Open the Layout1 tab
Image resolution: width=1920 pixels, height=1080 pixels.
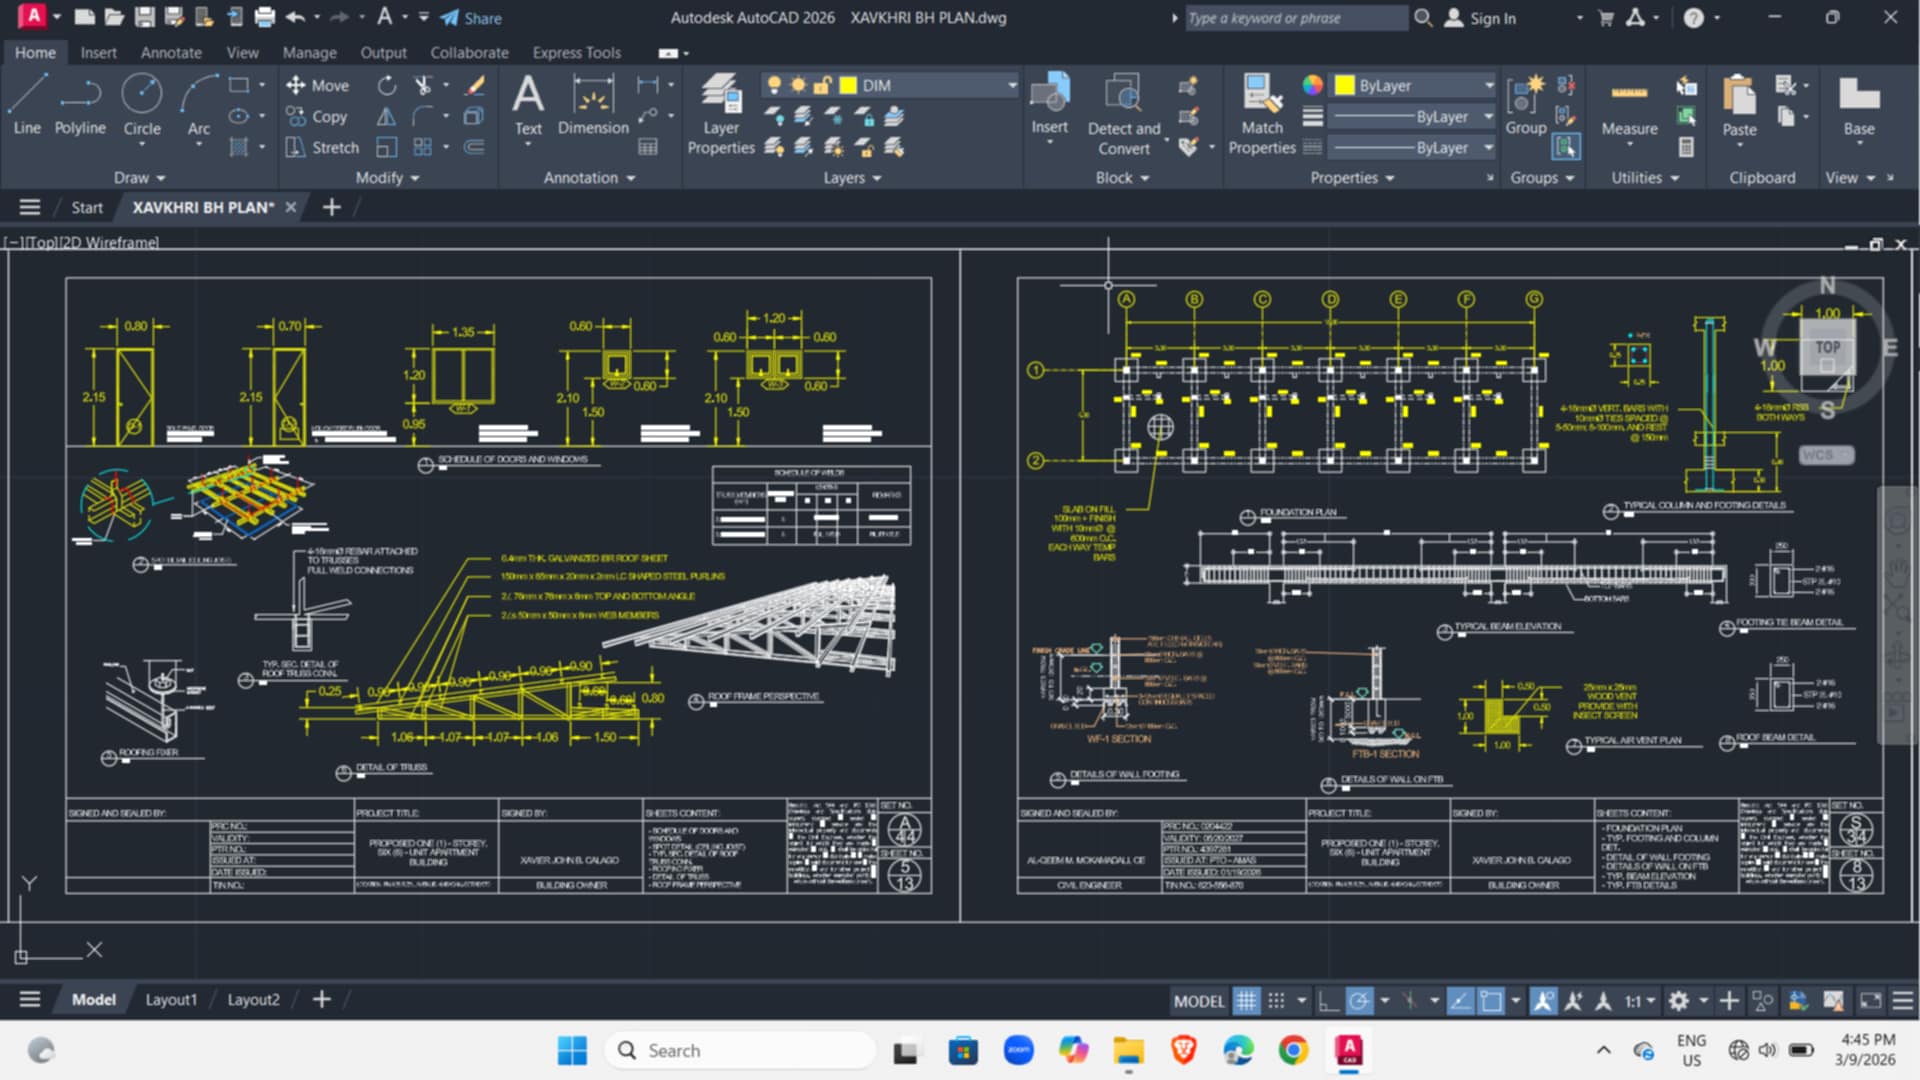171,1000
